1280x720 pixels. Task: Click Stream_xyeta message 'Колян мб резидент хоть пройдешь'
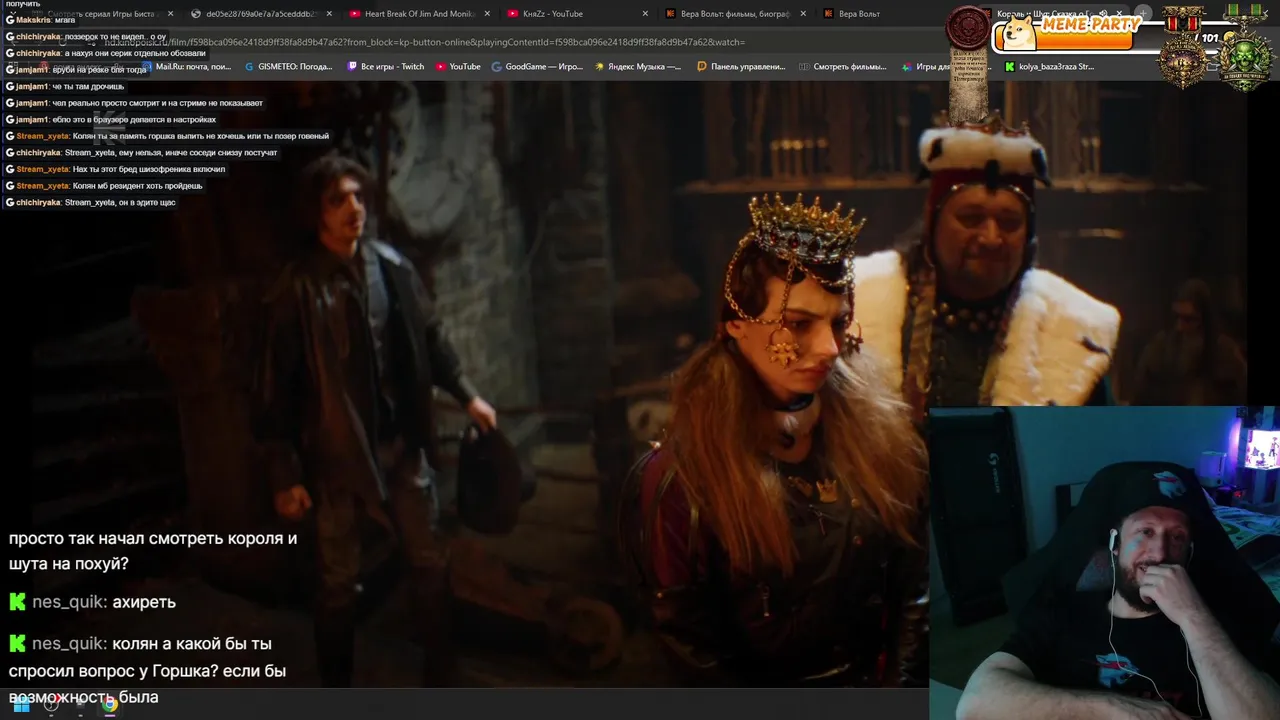[x=104, y=186]
